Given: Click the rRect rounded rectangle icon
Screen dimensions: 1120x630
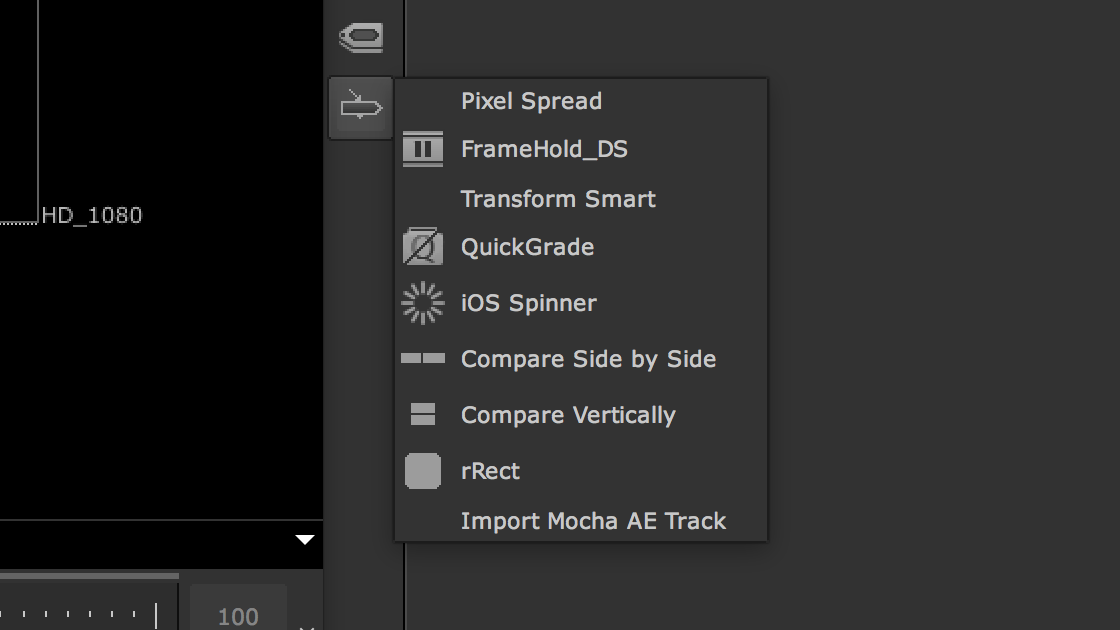Looking at the screenshot, I should pyautogui.click(x=423, y=471).
